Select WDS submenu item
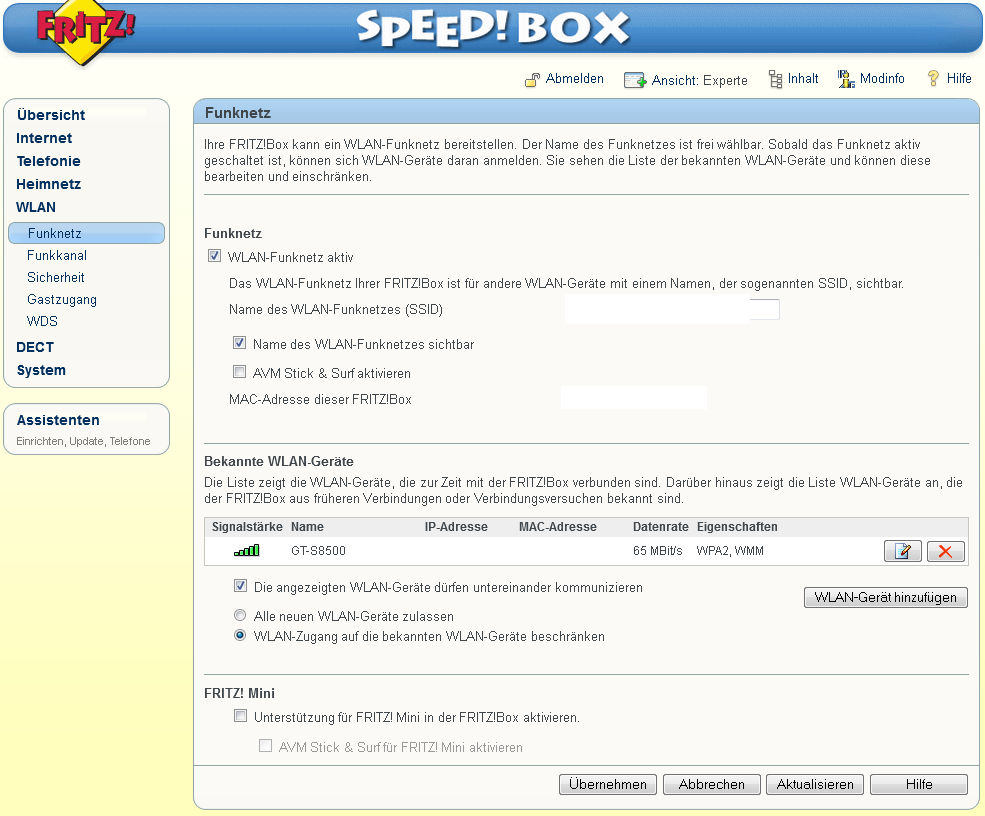Screen dimensions: 985x816 point(42,322)
